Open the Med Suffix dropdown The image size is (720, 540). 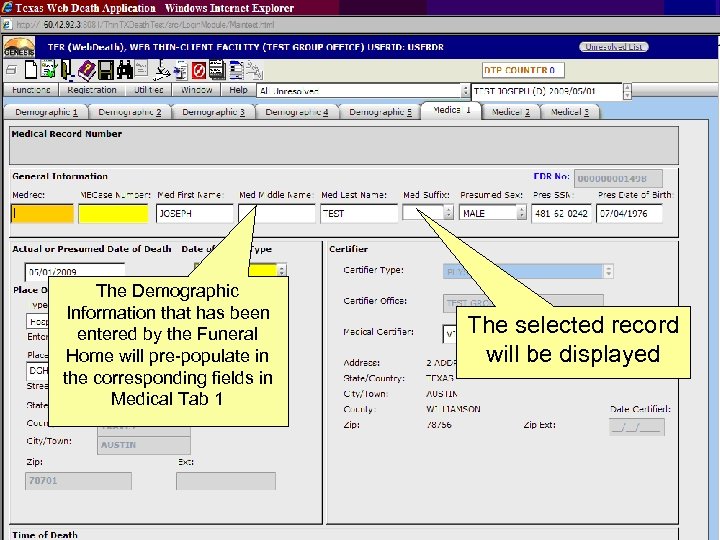point(448,213)
